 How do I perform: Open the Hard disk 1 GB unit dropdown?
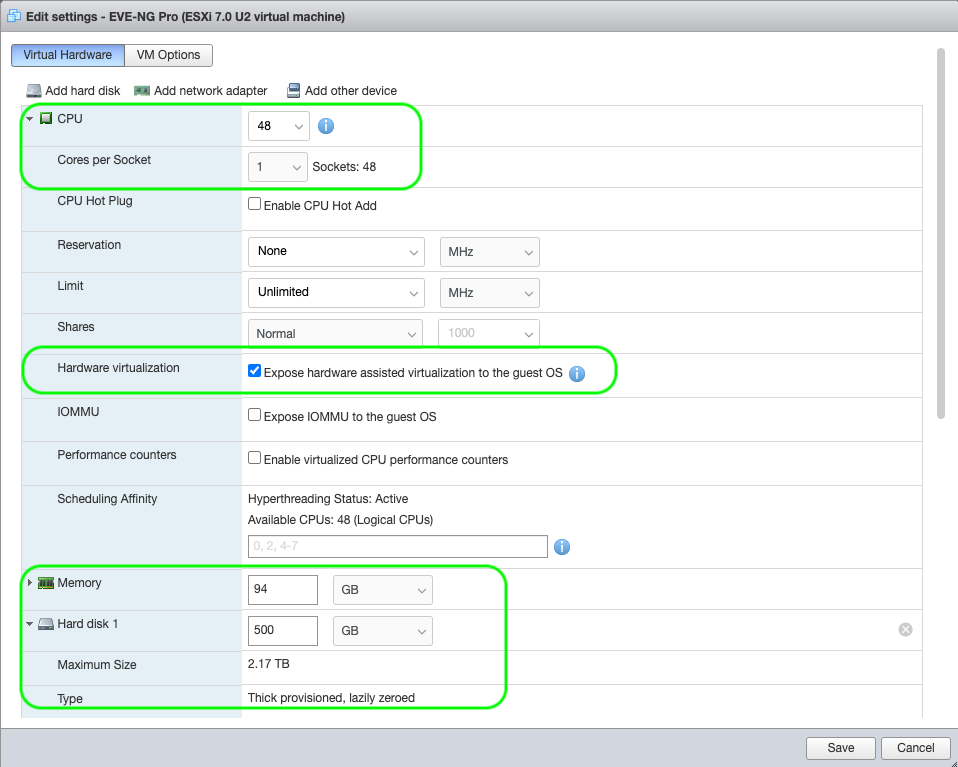click(x=382, y=631)
